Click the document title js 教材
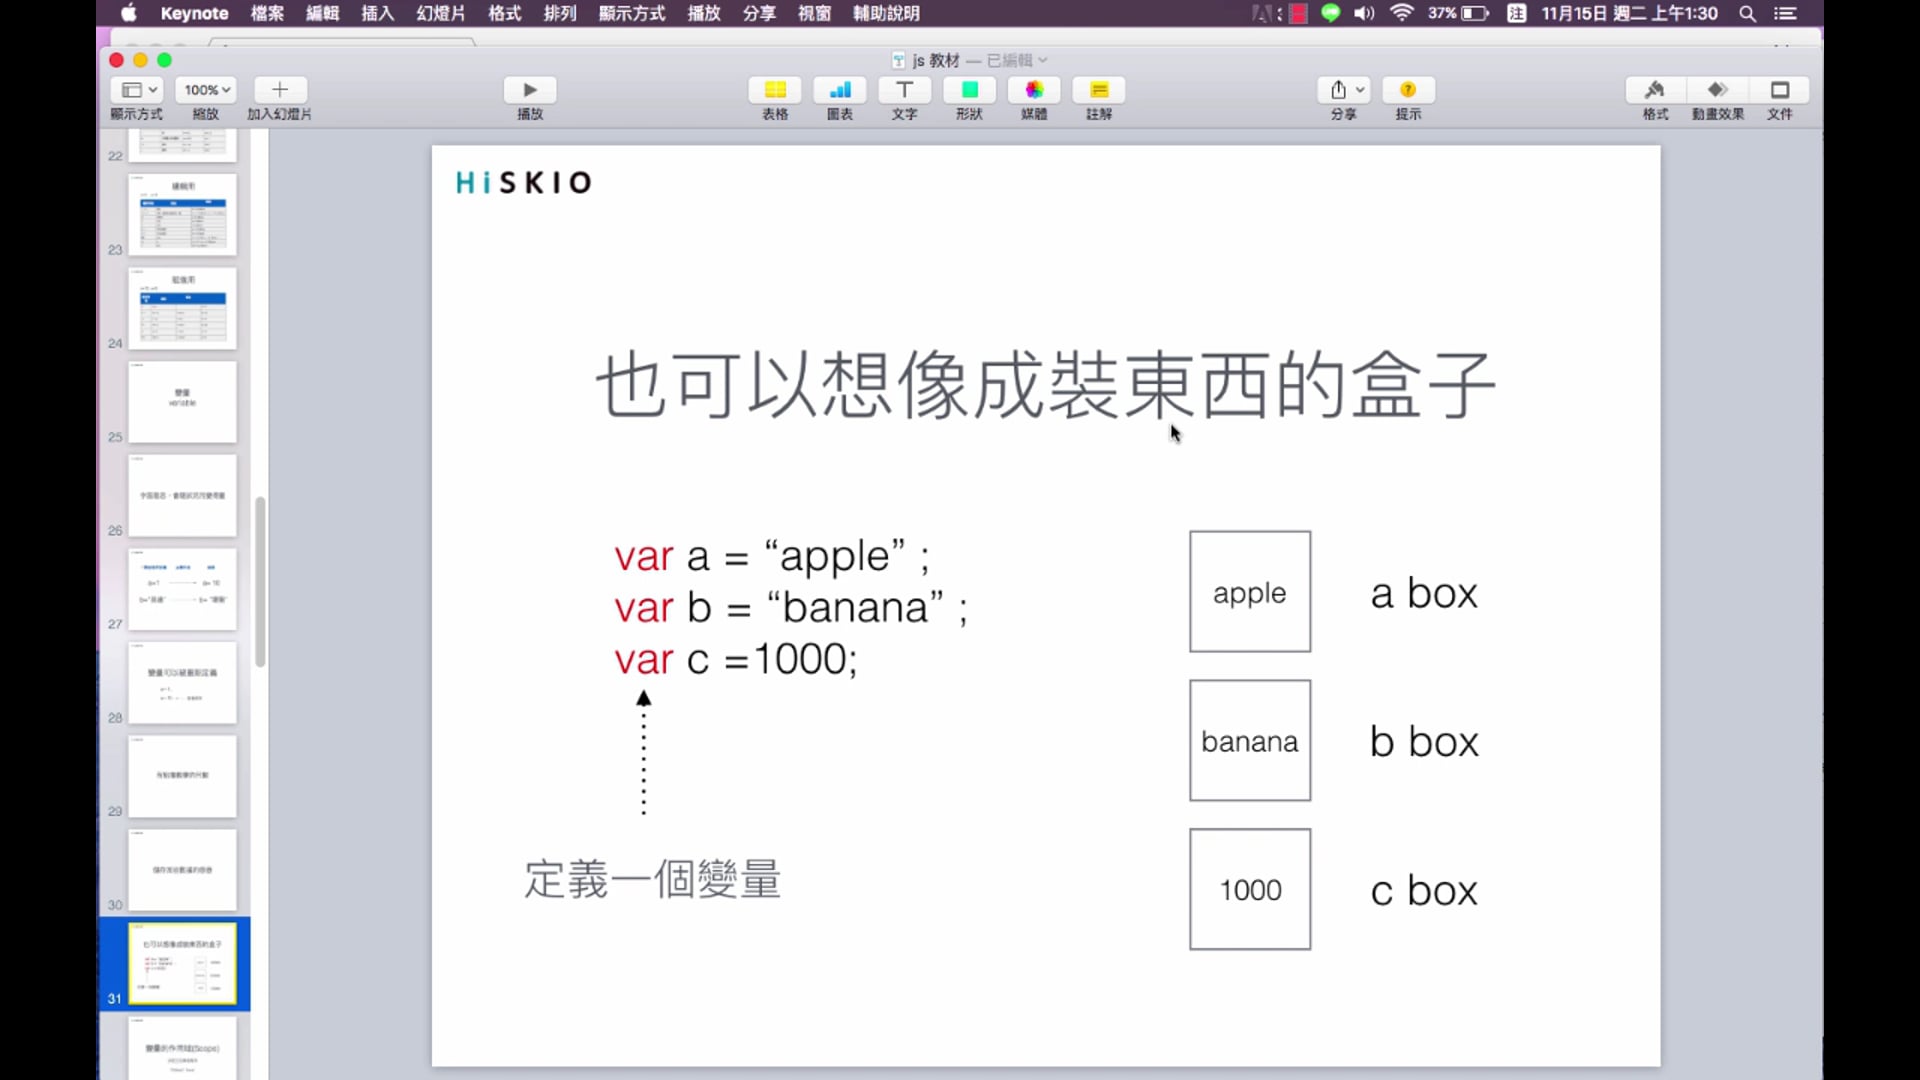 935,60
